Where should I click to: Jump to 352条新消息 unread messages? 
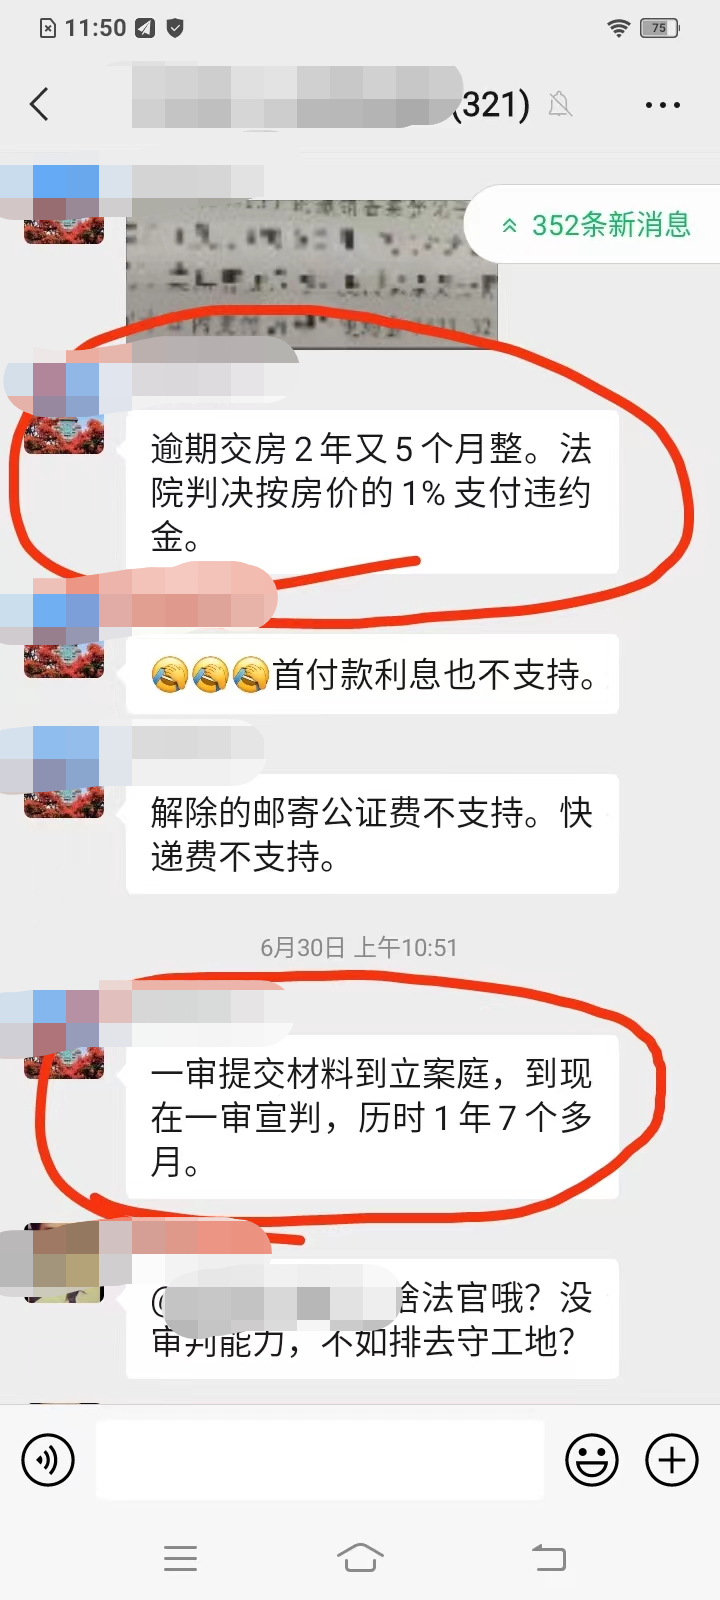click(x=596, y=225)
